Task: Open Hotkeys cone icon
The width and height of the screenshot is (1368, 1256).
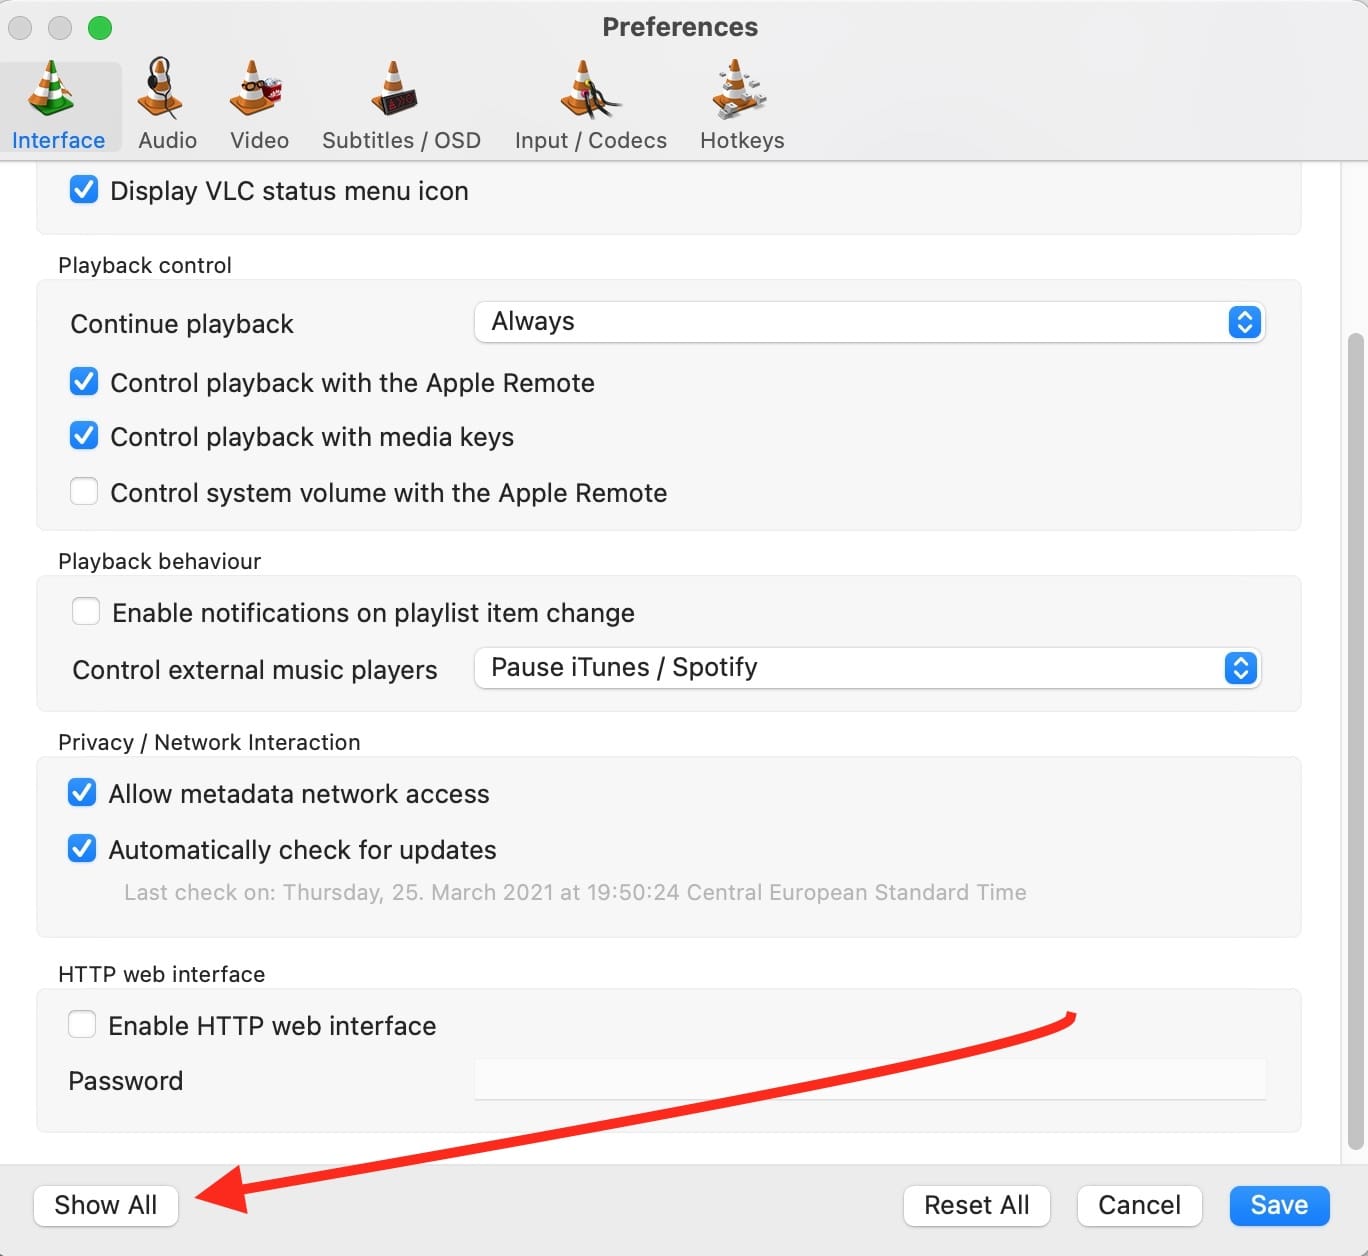Action: tap(739, 88)
